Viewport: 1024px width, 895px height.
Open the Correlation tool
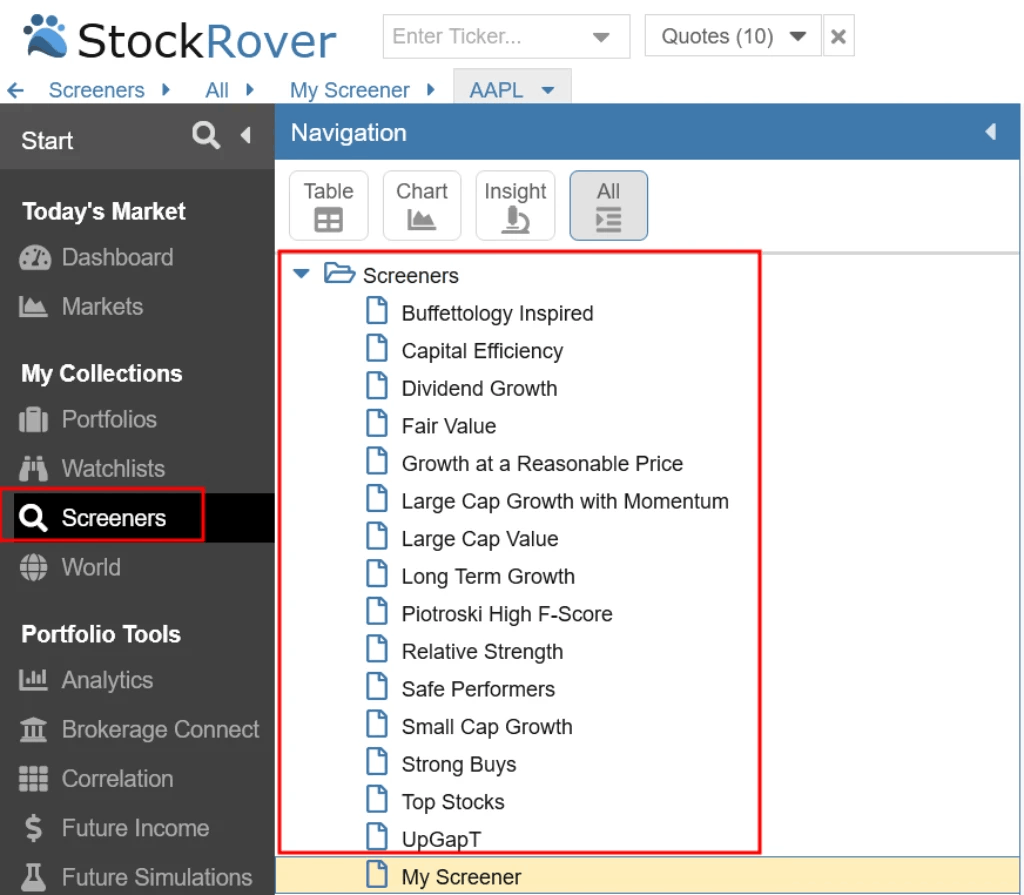(117, 778)
